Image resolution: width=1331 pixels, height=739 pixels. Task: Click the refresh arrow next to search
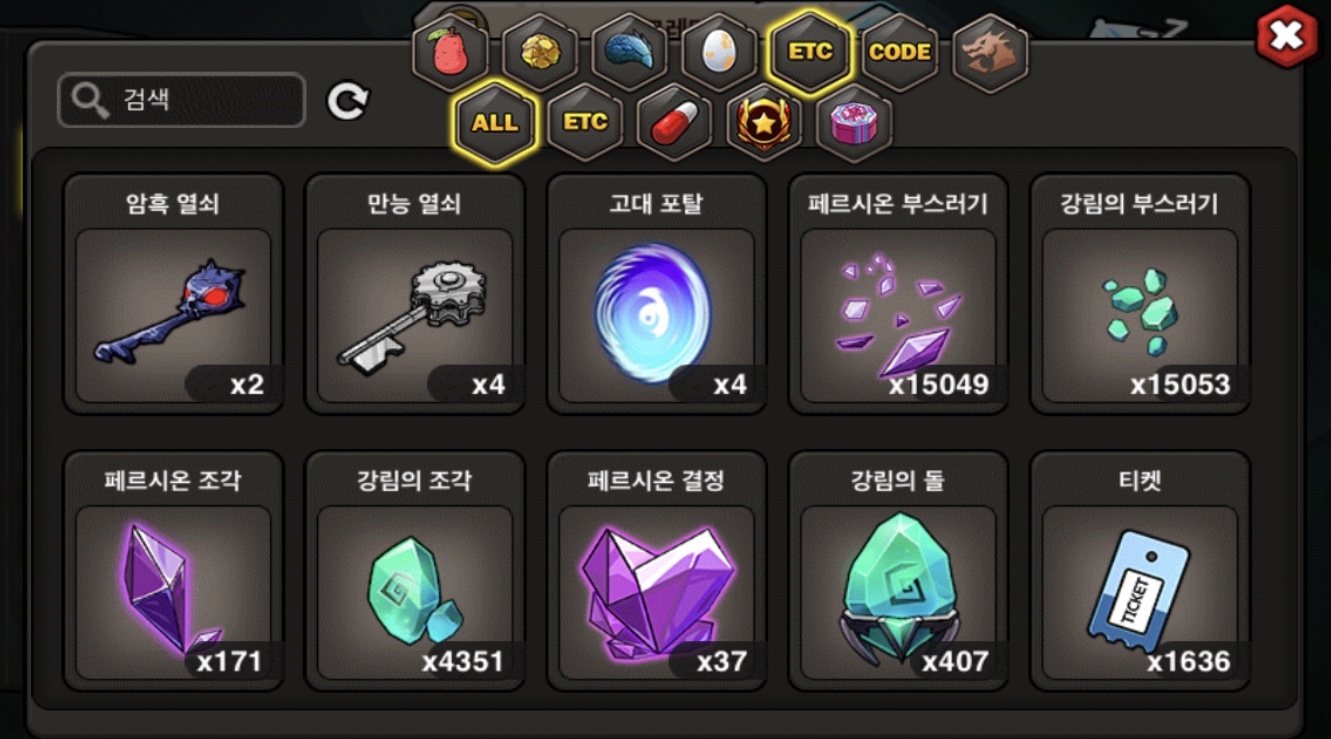point(348,100)
